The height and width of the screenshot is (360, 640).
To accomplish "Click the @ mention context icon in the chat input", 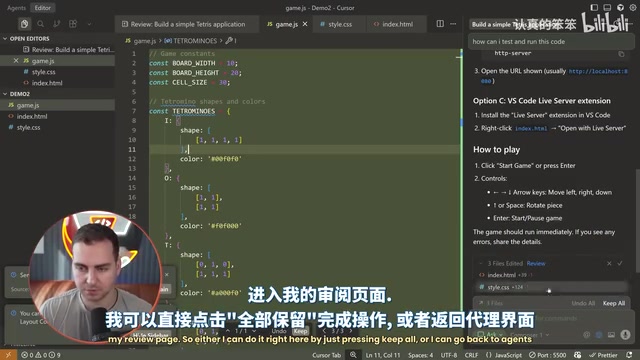I will point(587,335).
